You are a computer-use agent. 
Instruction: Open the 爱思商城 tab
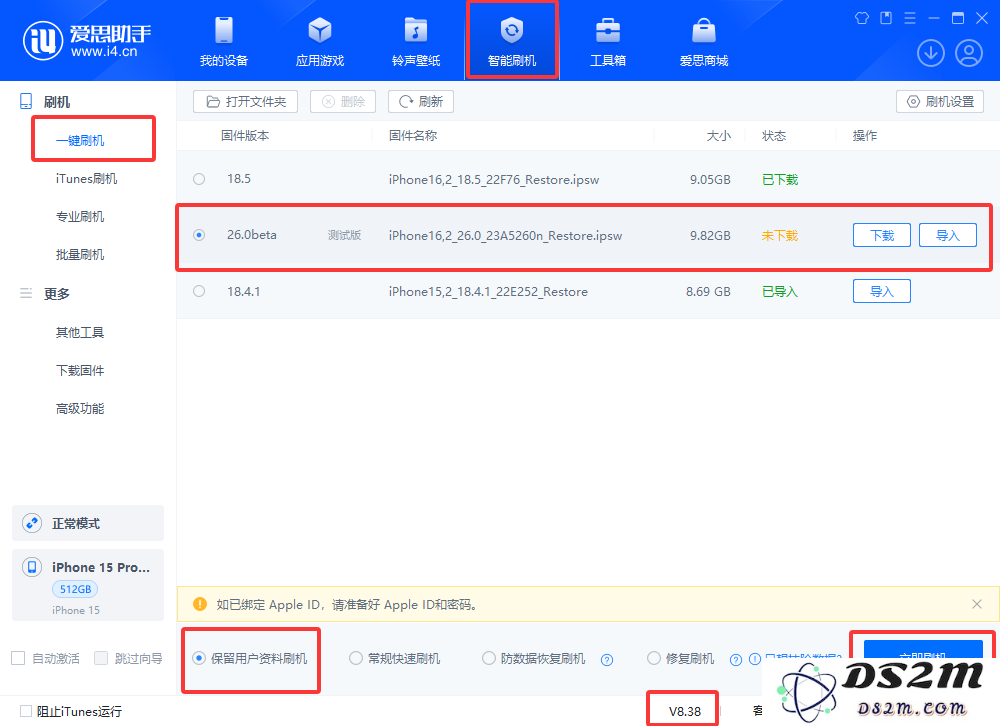click(703, 41)
